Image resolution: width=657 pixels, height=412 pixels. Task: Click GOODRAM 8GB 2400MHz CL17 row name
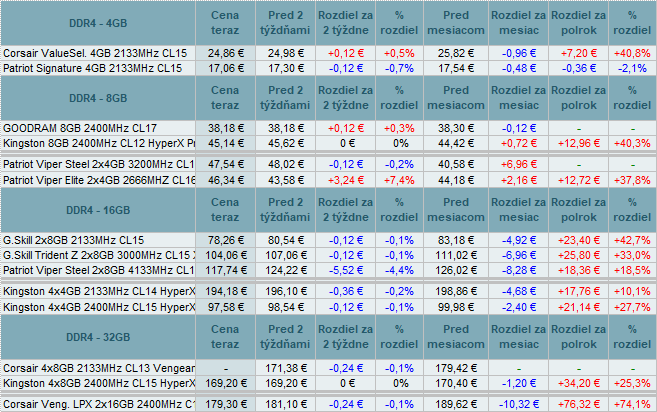[80, 128]
